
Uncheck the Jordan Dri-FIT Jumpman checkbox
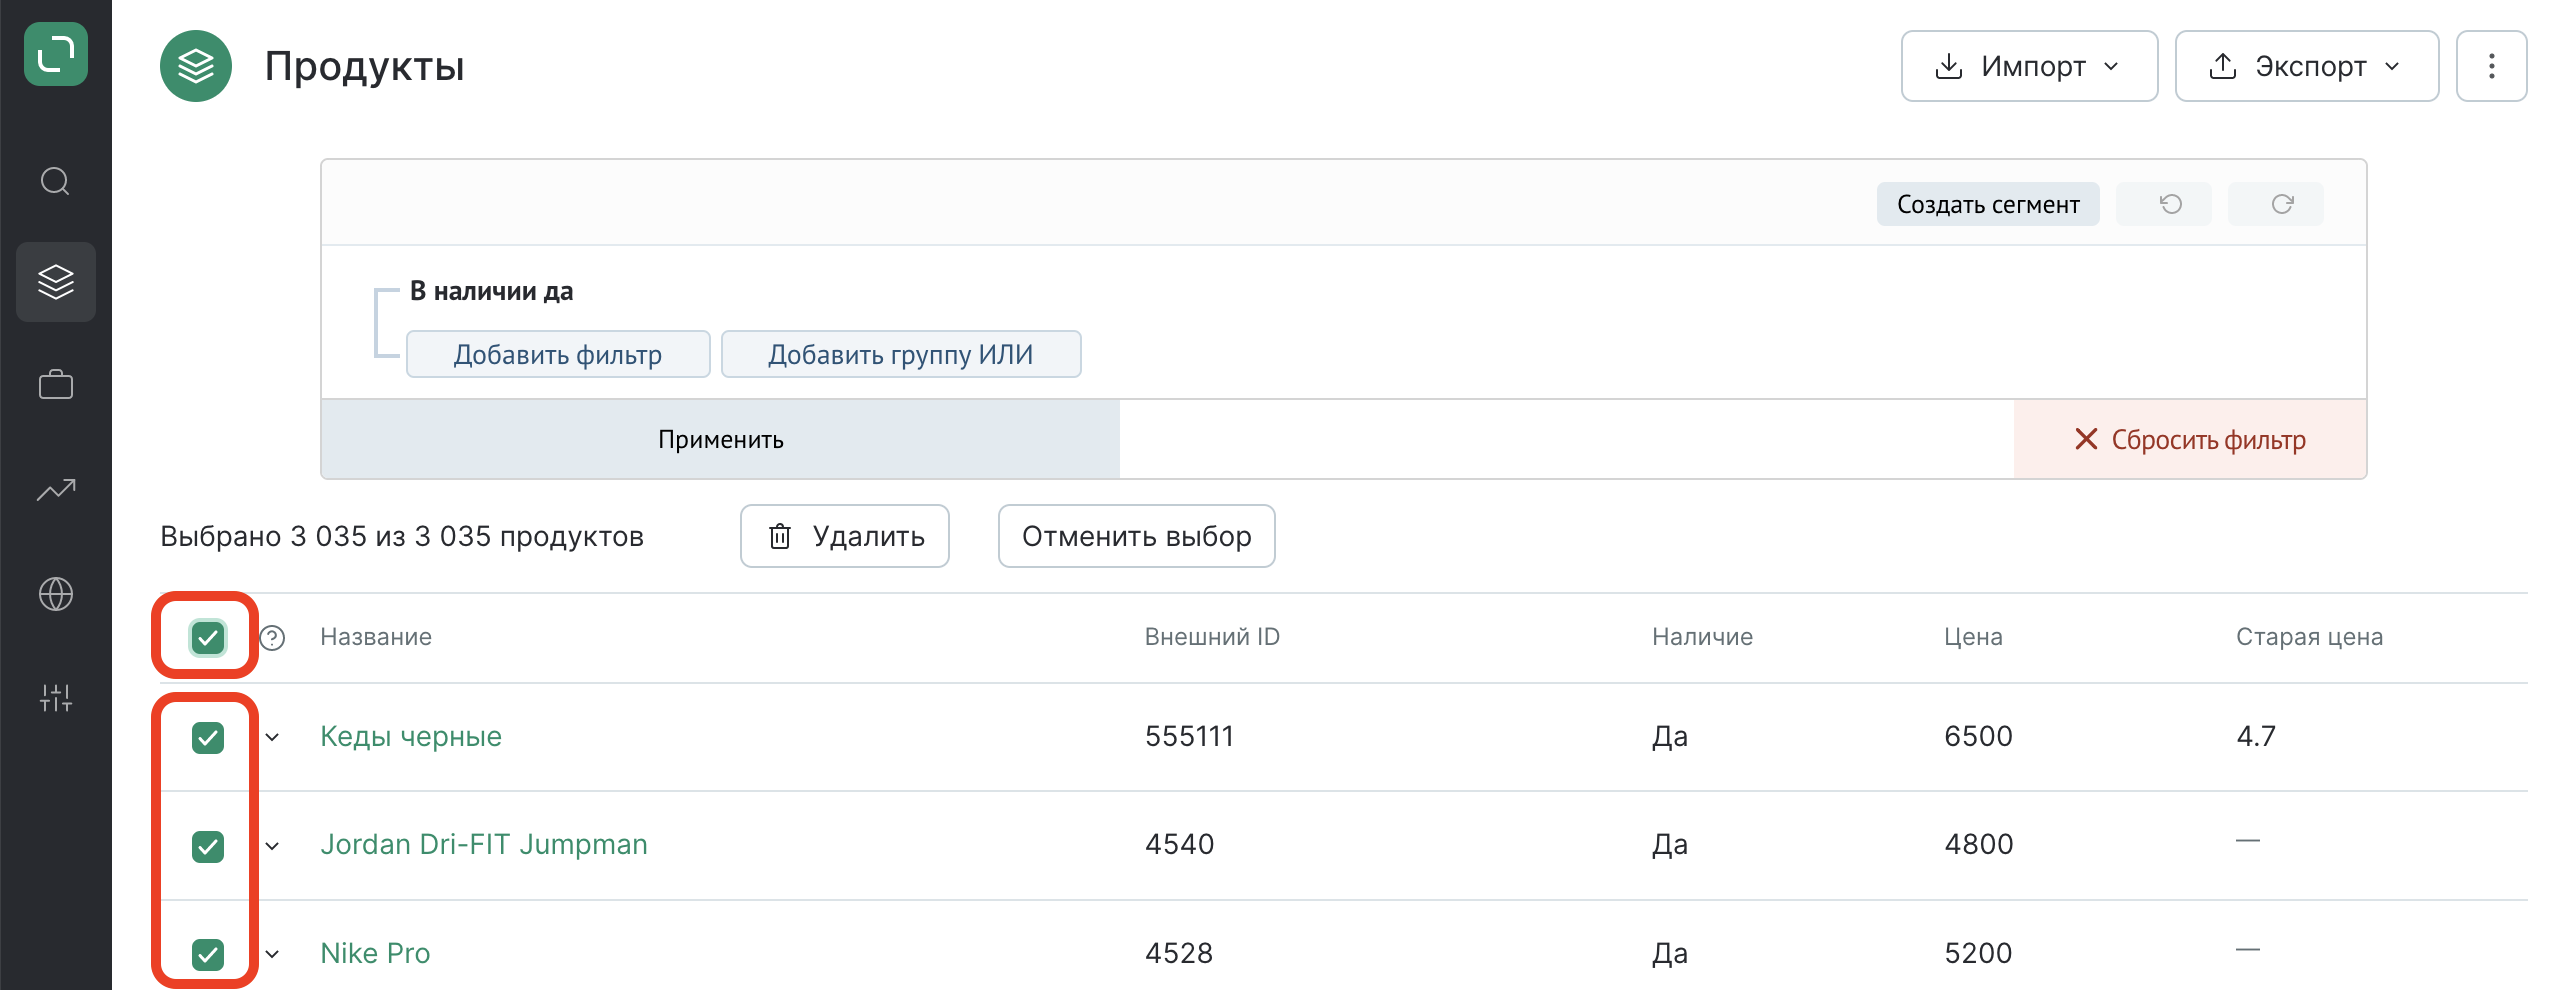(x=208, y=846)
